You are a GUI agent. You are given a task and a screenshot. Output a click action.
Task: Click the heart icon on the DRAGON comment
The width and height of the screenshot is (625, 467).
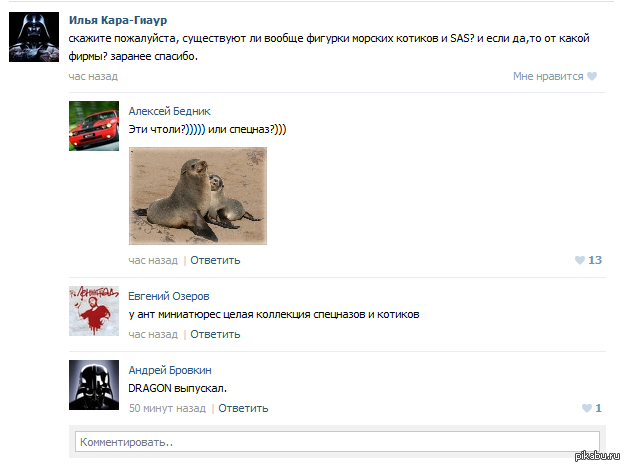click(x=587, y=408)
